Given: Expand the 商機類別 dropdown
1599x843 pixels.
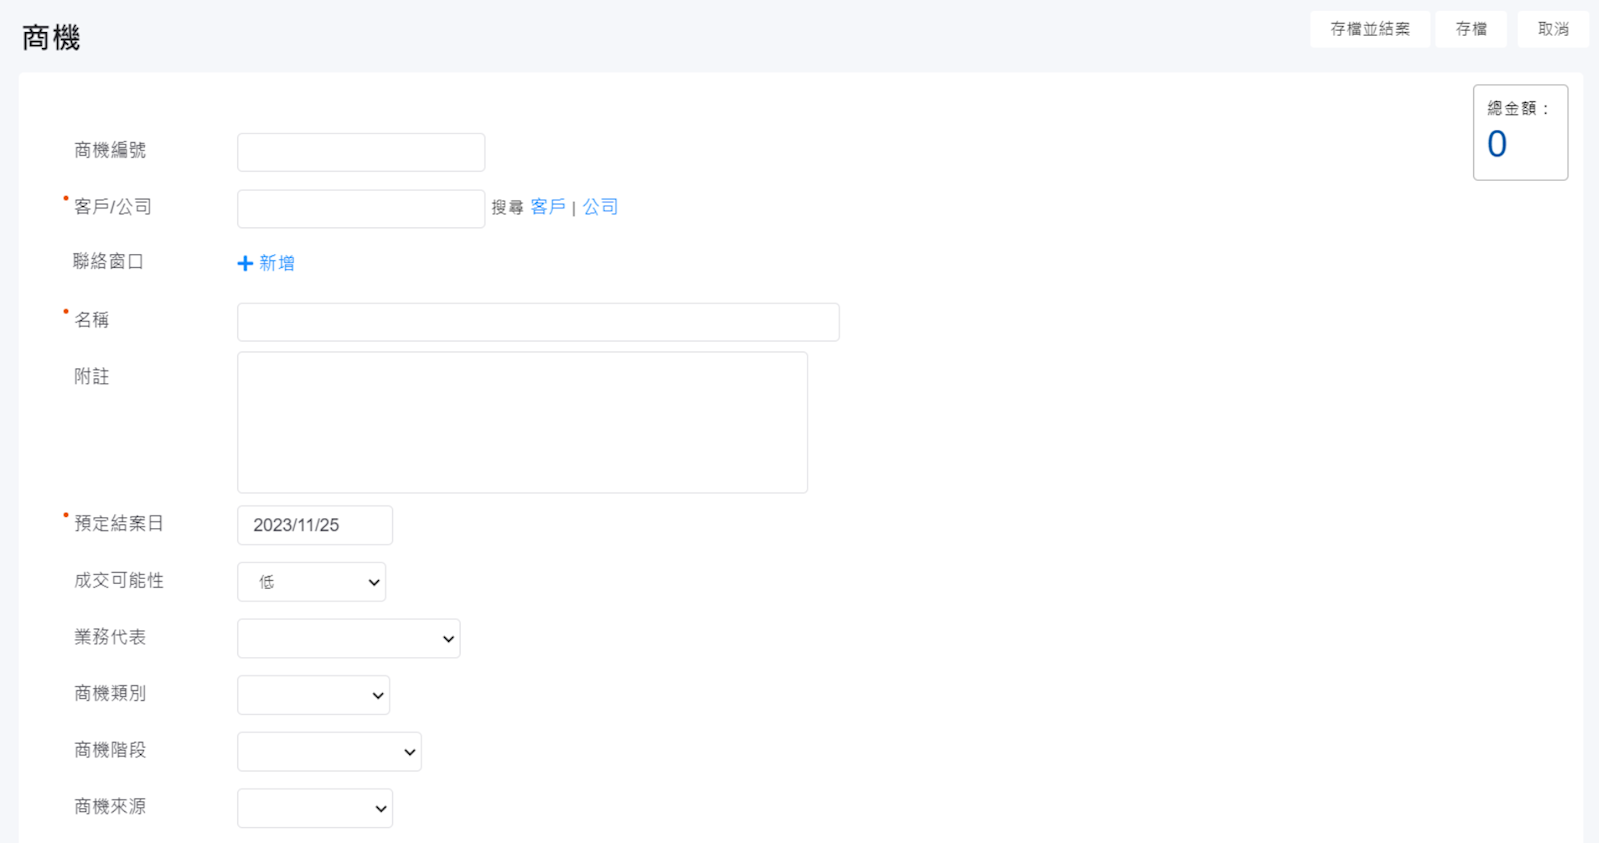Looking at the screenshot, I should (313, 695).
